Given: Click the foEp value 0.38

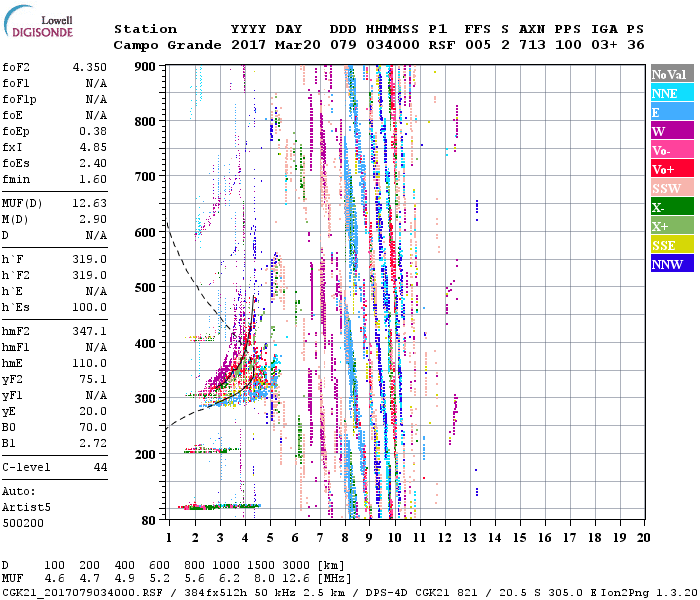Looking at the screenshot, I should click(x=93, y=131).
